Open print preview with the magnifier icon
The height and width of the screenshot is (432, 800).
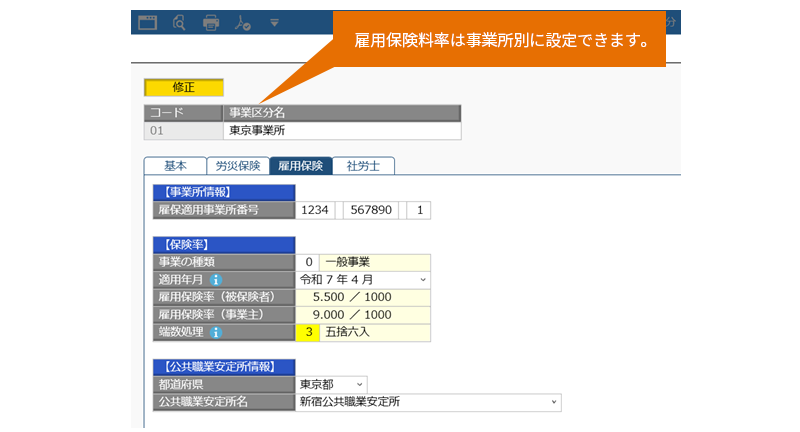click(x=179, y=21)
